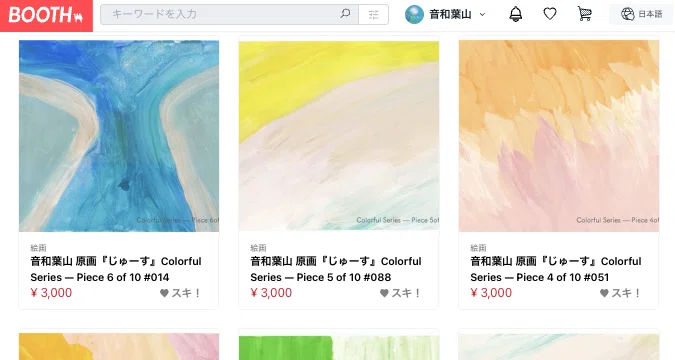Screen dimensions: 675x360
Task: Click ¥ 3,000 price on Piece 4 card
Action: 491,293
